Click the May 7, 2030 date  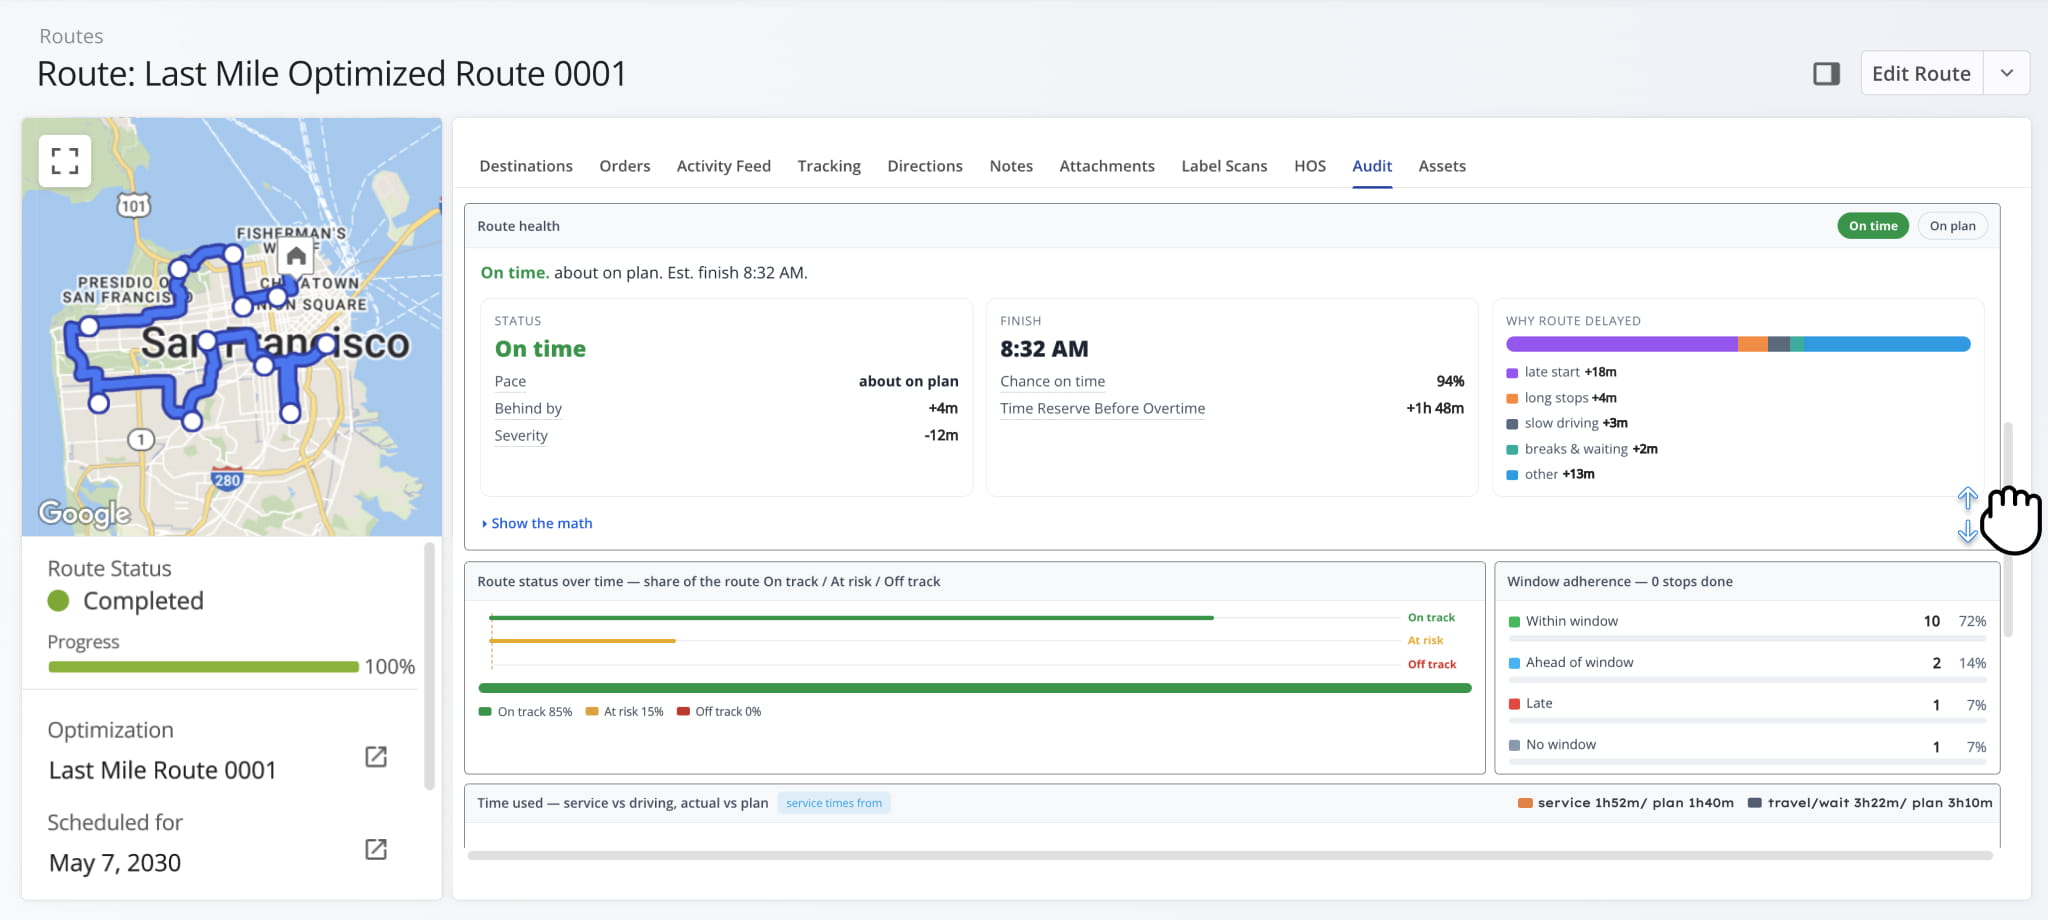pyautogui.click(x=115, y=862)
